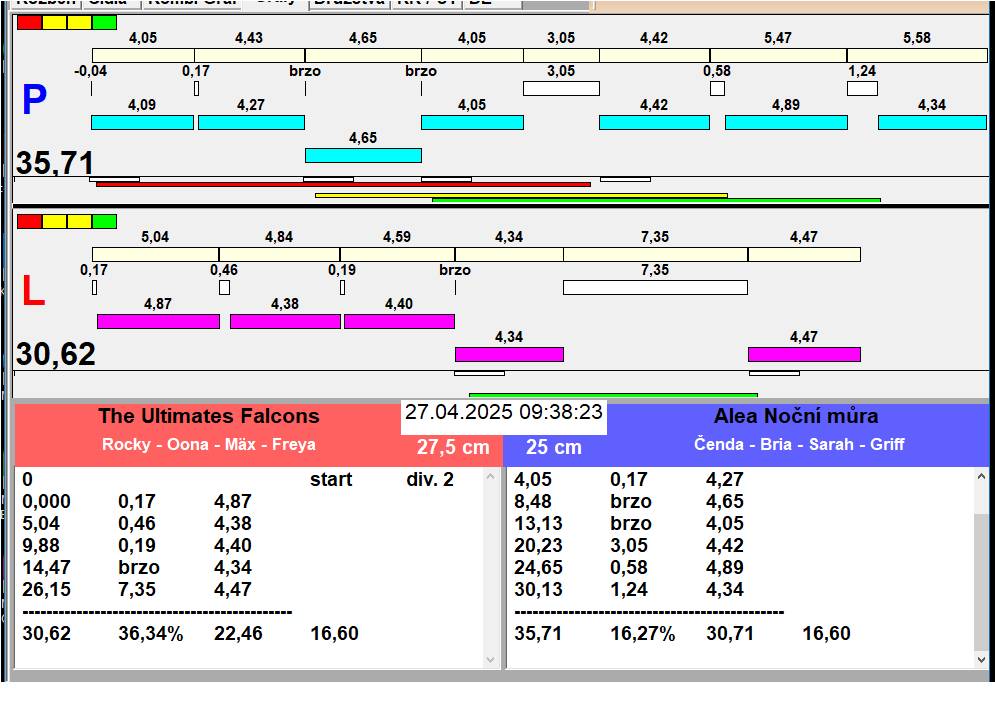This screenshot has height=716, width=995.
Task: Click the start label in Falcons list
Action: point(331,480)
